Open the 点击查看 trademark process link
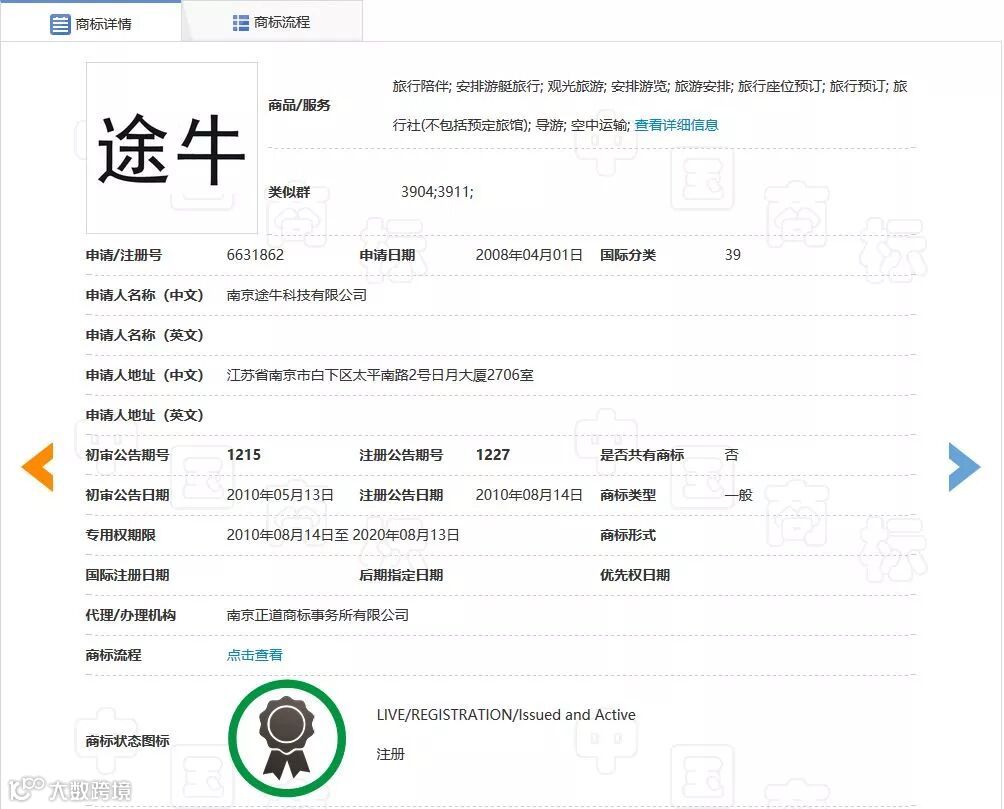 coord(254,655)
